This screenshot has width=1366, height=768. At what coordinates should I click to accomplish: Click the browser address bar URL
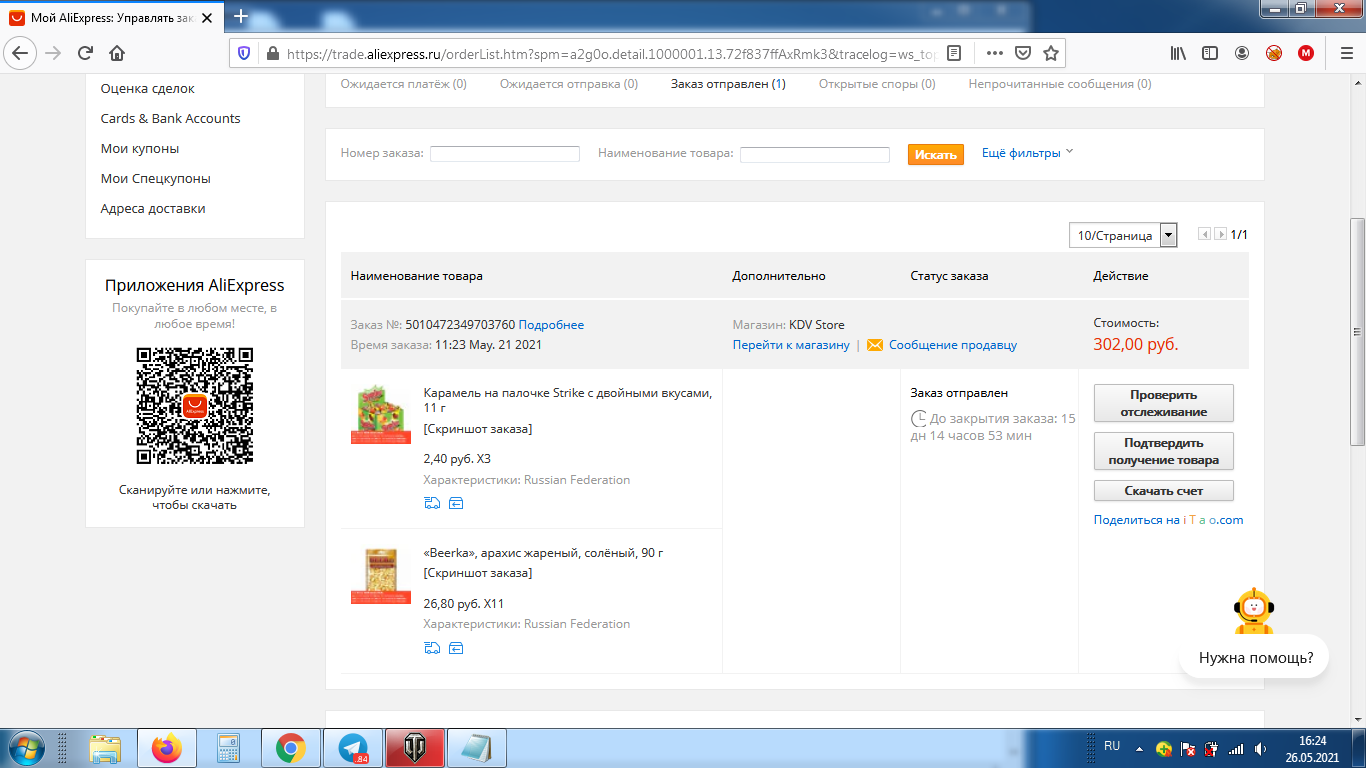point(610,53)
